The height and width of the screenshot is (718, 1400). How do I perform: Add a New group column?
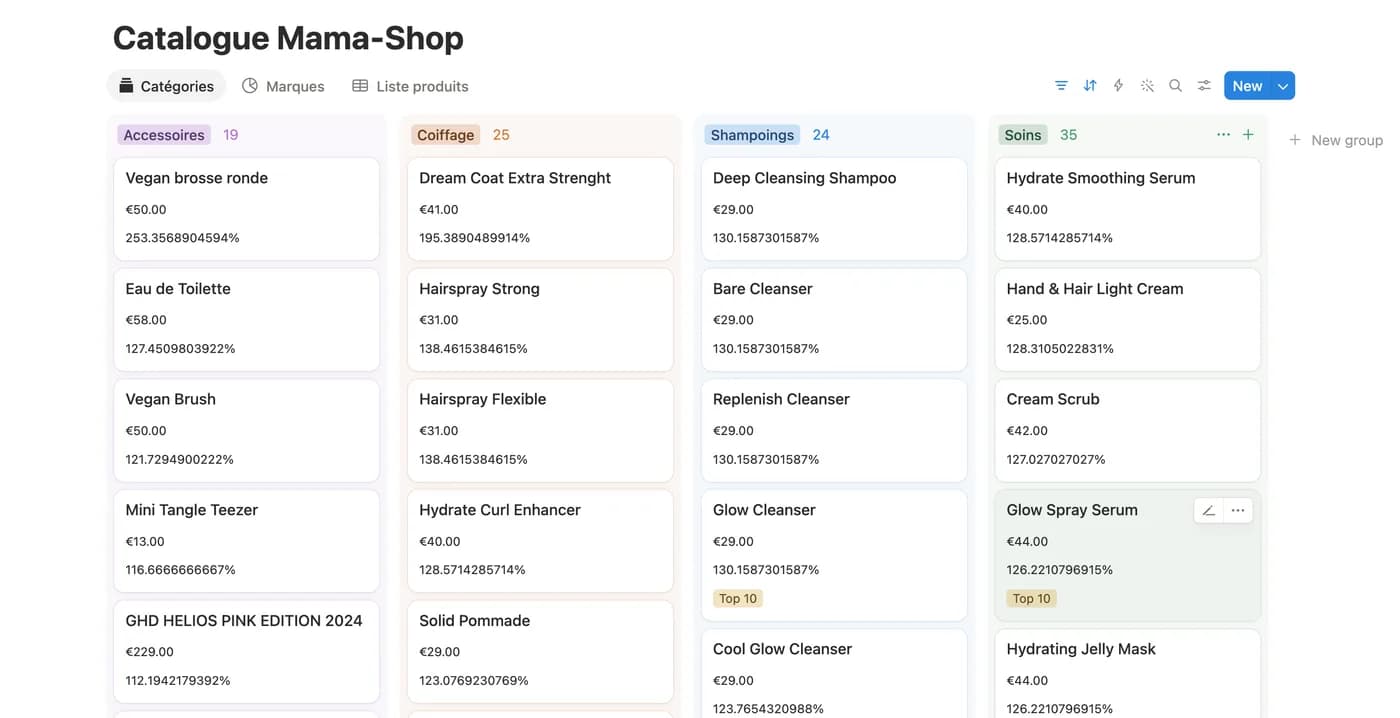point(1336,140)
